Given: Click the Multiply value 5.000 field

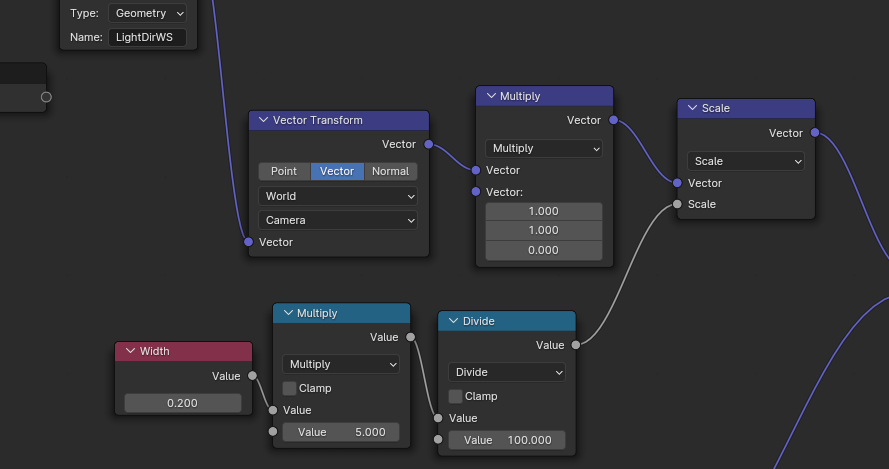Looking at the screenshot, I should pos(341,432).
